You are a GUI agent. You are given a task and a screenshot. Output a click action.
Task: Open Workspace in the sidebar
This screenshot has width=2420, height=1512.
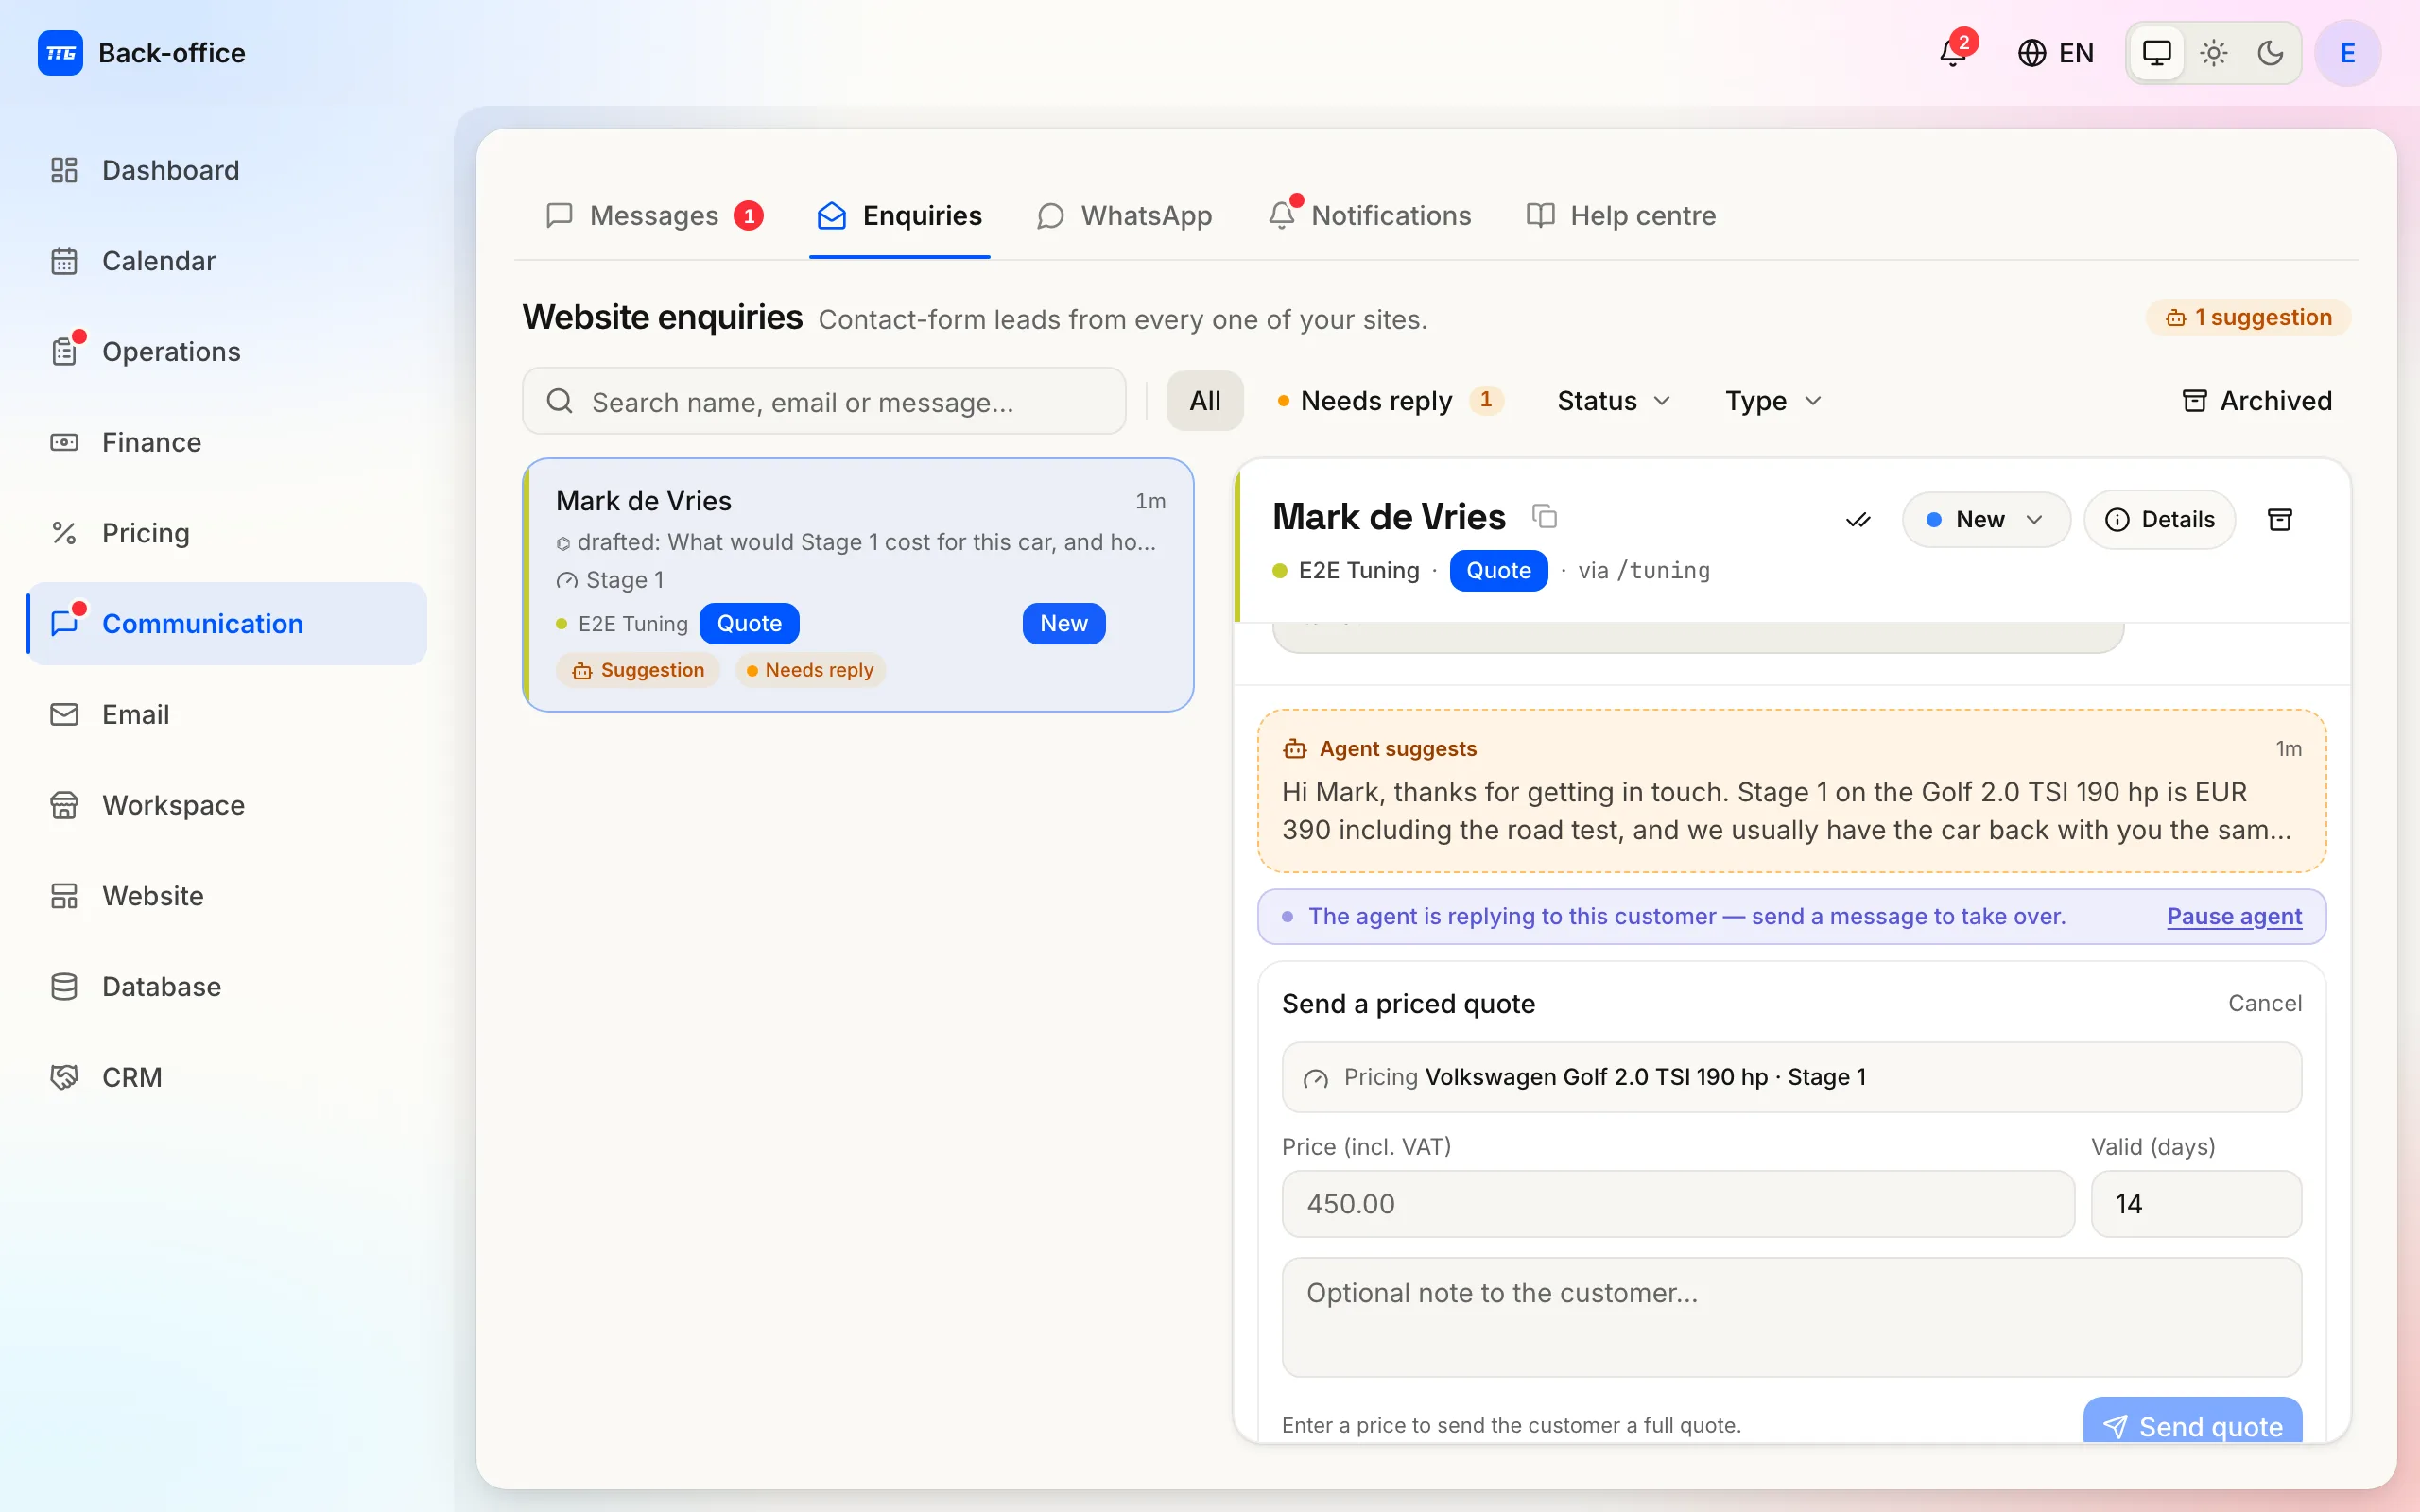pyautogui.click(x=227, y=805)
